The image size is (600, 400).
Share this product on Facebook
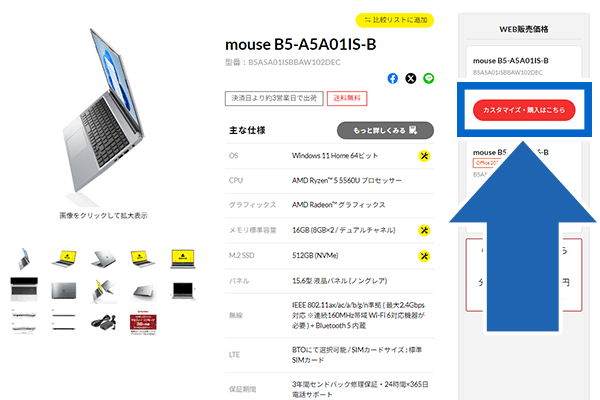click(x=393, y=78)
